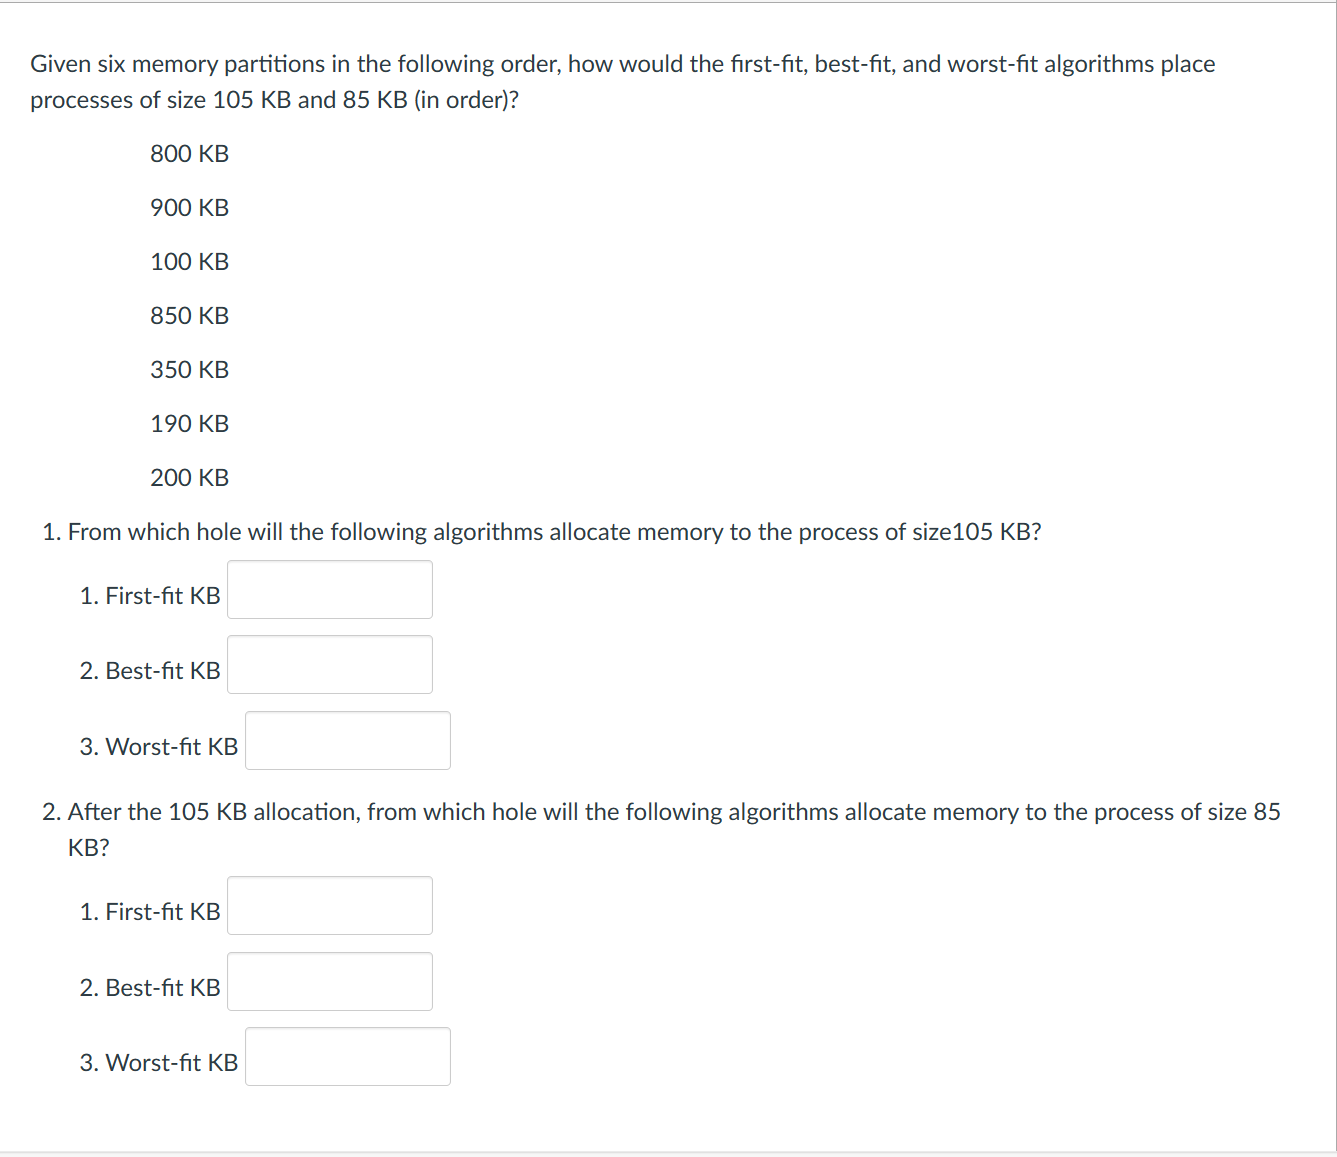Click the First-fit KB label in question 1
The image size is (1337, 1157).
click(150, 595)
